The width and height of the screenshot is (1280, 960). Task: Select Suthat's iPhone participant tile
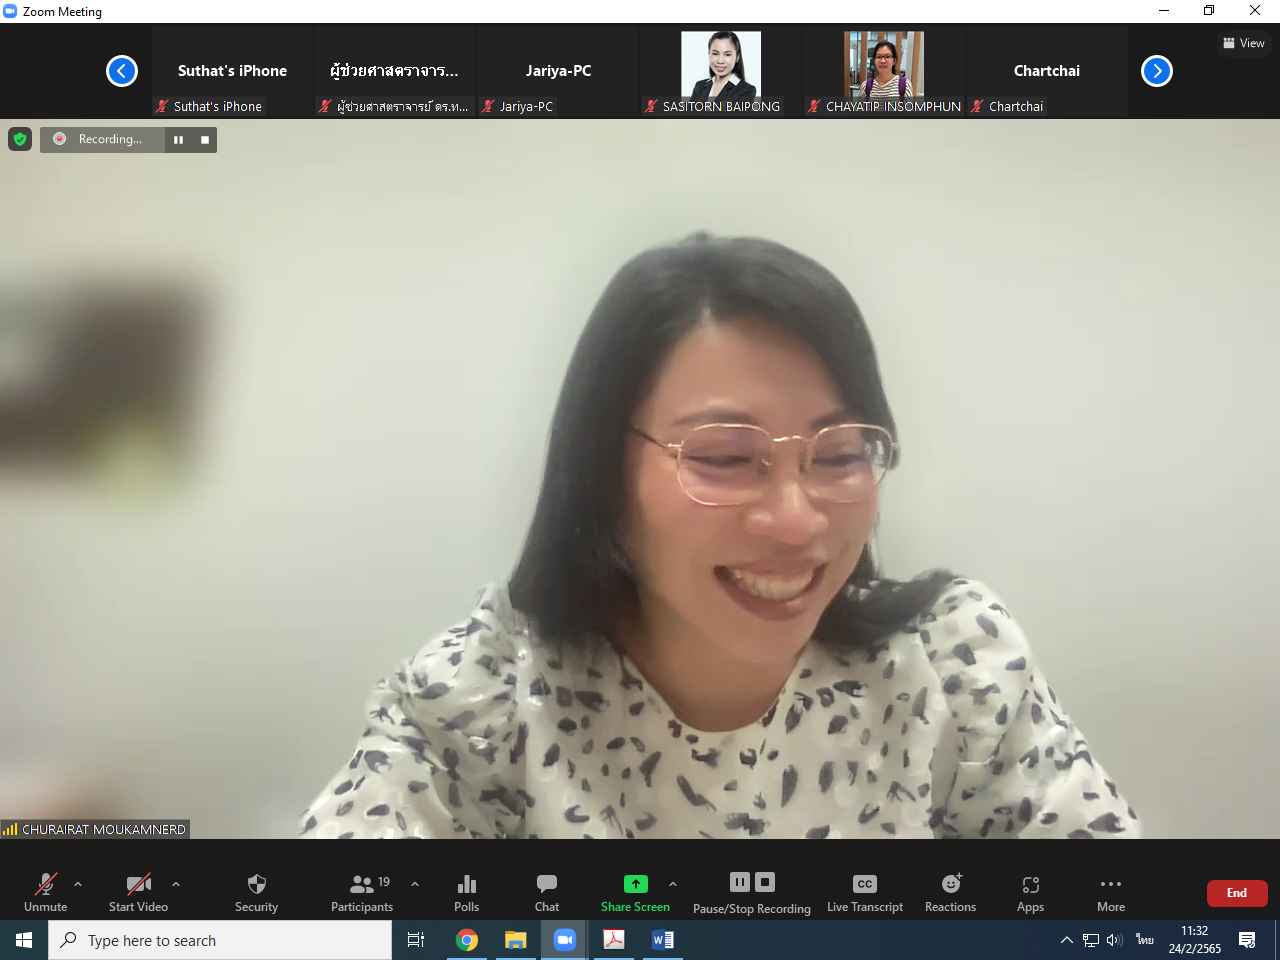point(232,71)
